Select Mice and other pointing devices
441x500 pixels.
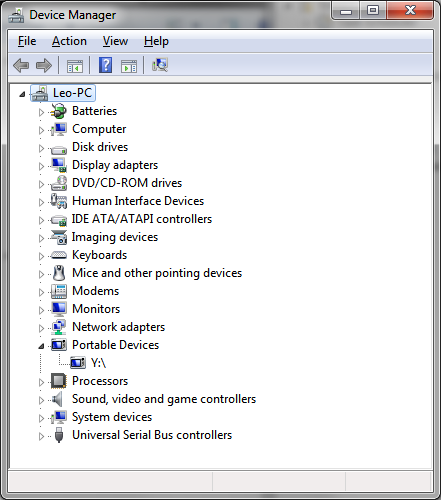[x=157, y=273]
